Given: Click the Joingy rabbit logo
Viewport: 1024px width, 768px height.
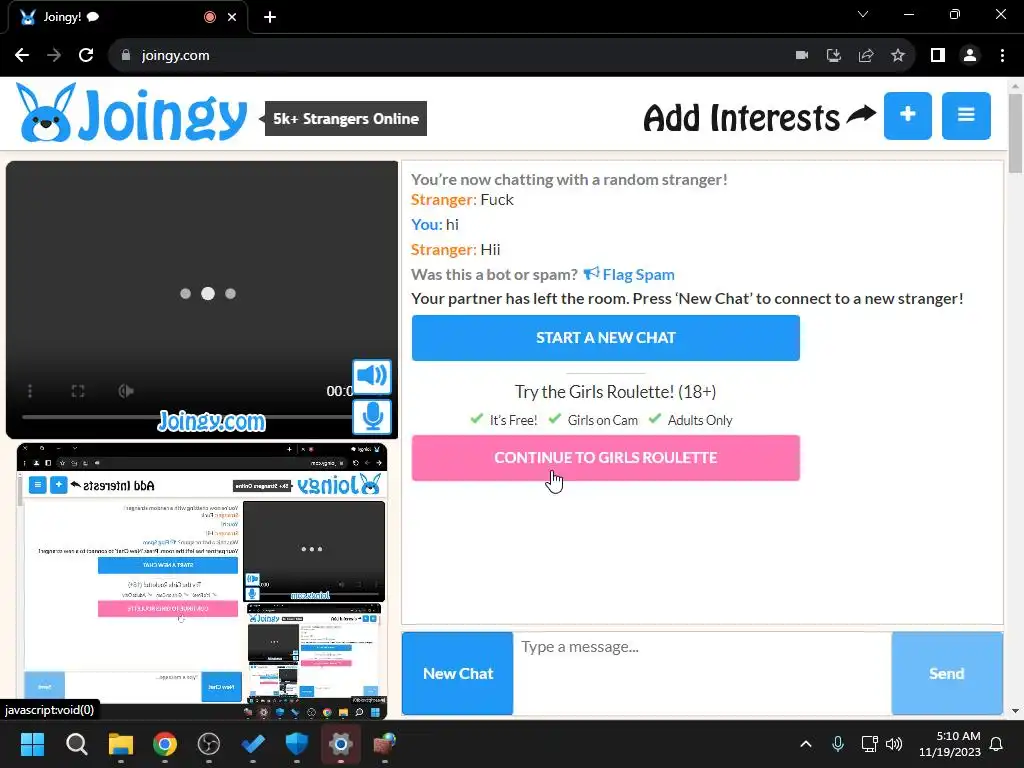Looking at the screenshot, I should pyautogui.click(x=131, y=112).
